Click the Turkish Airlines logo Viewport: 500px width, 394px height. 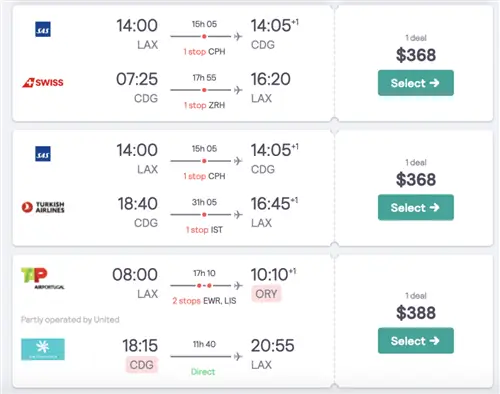point(43,207)
